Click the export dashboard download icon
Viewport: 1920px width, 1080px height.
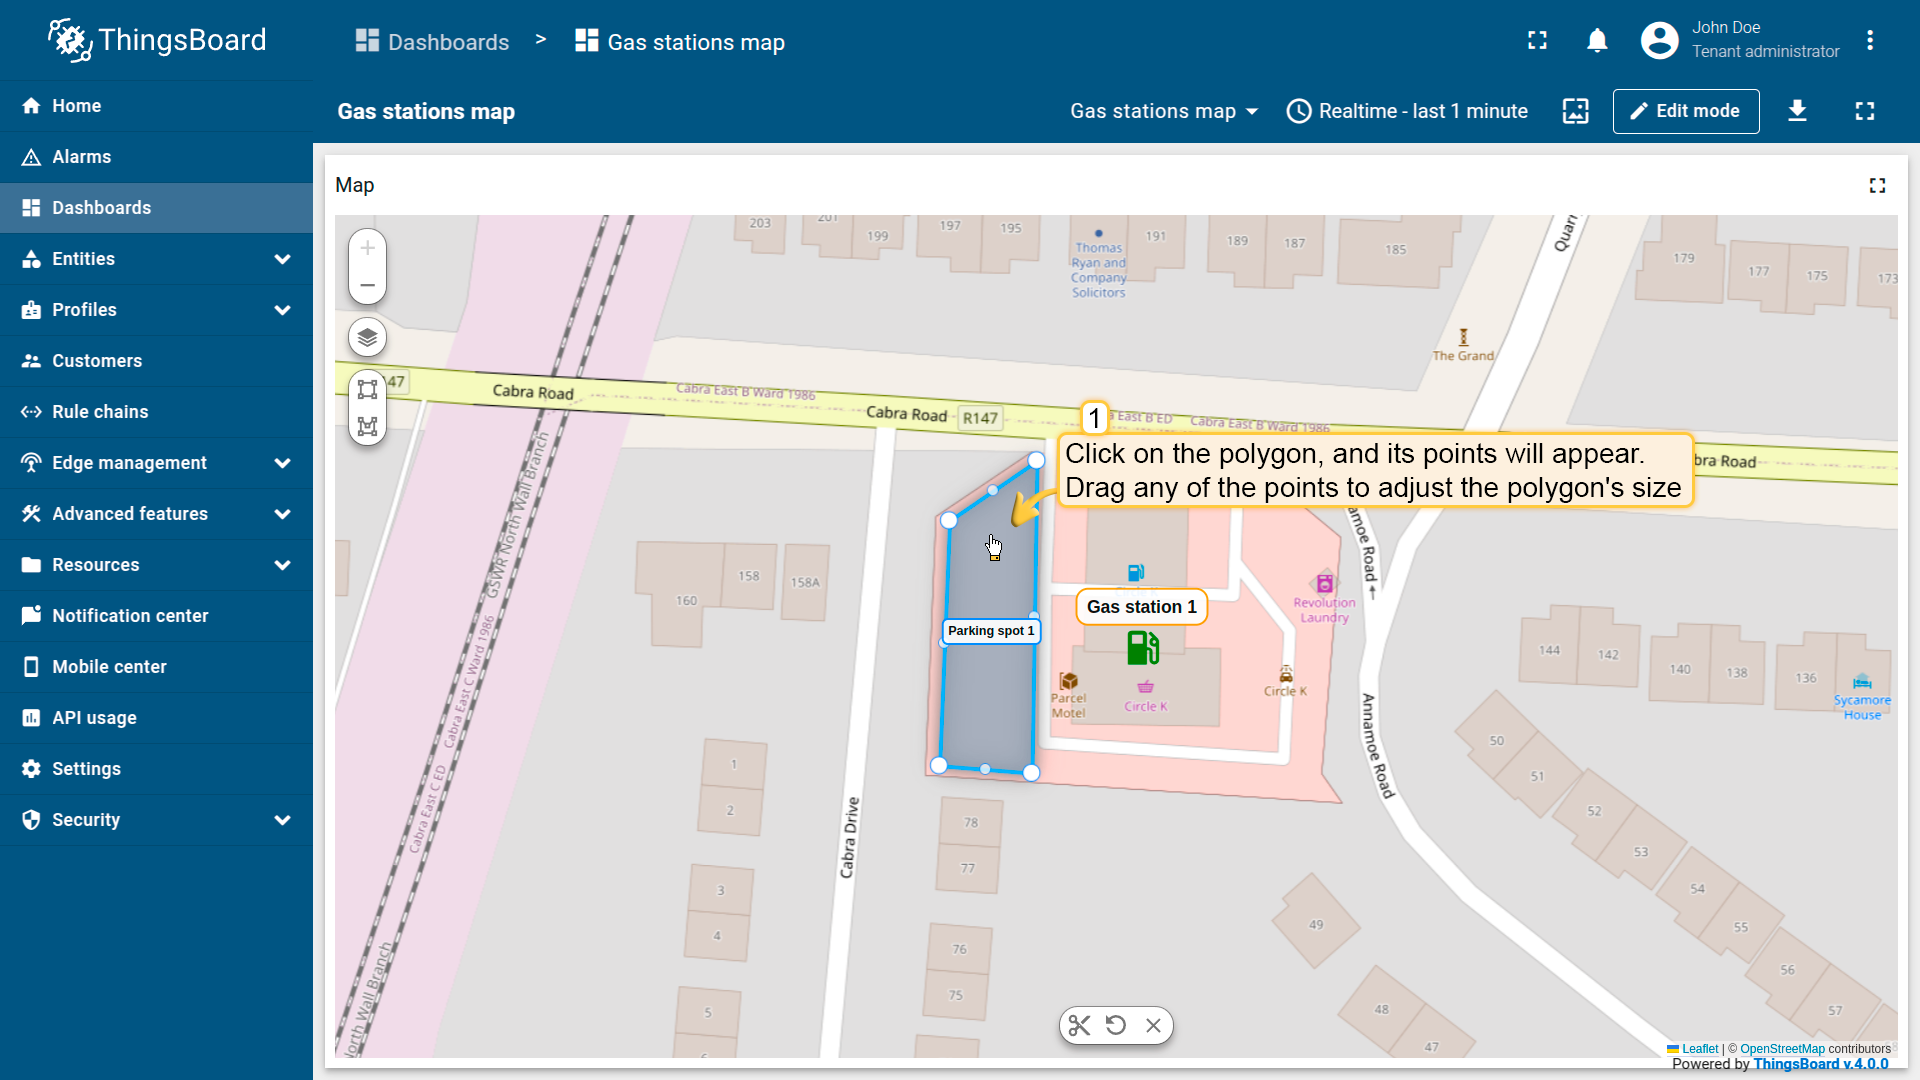[x=1797, y=111]
